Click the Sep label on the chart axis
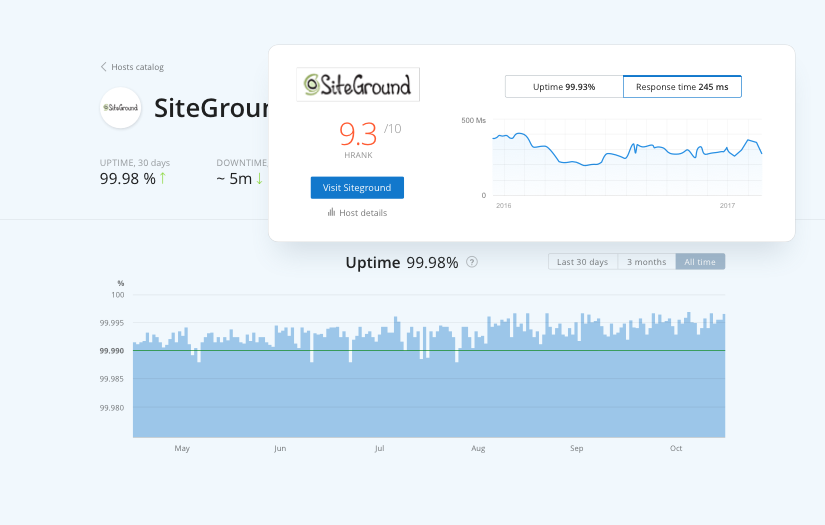The height and width of the screenshot is (525, 825). [x=577, y=448]
